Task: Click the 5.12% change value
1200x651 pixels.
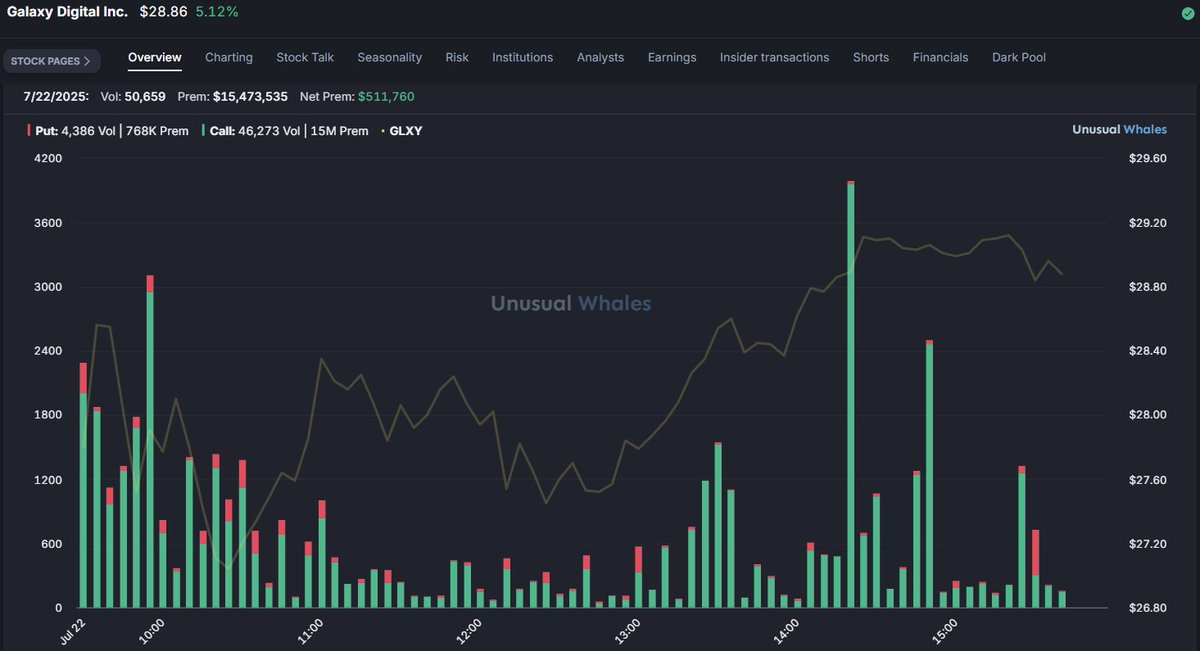Action: pos(217,12)
